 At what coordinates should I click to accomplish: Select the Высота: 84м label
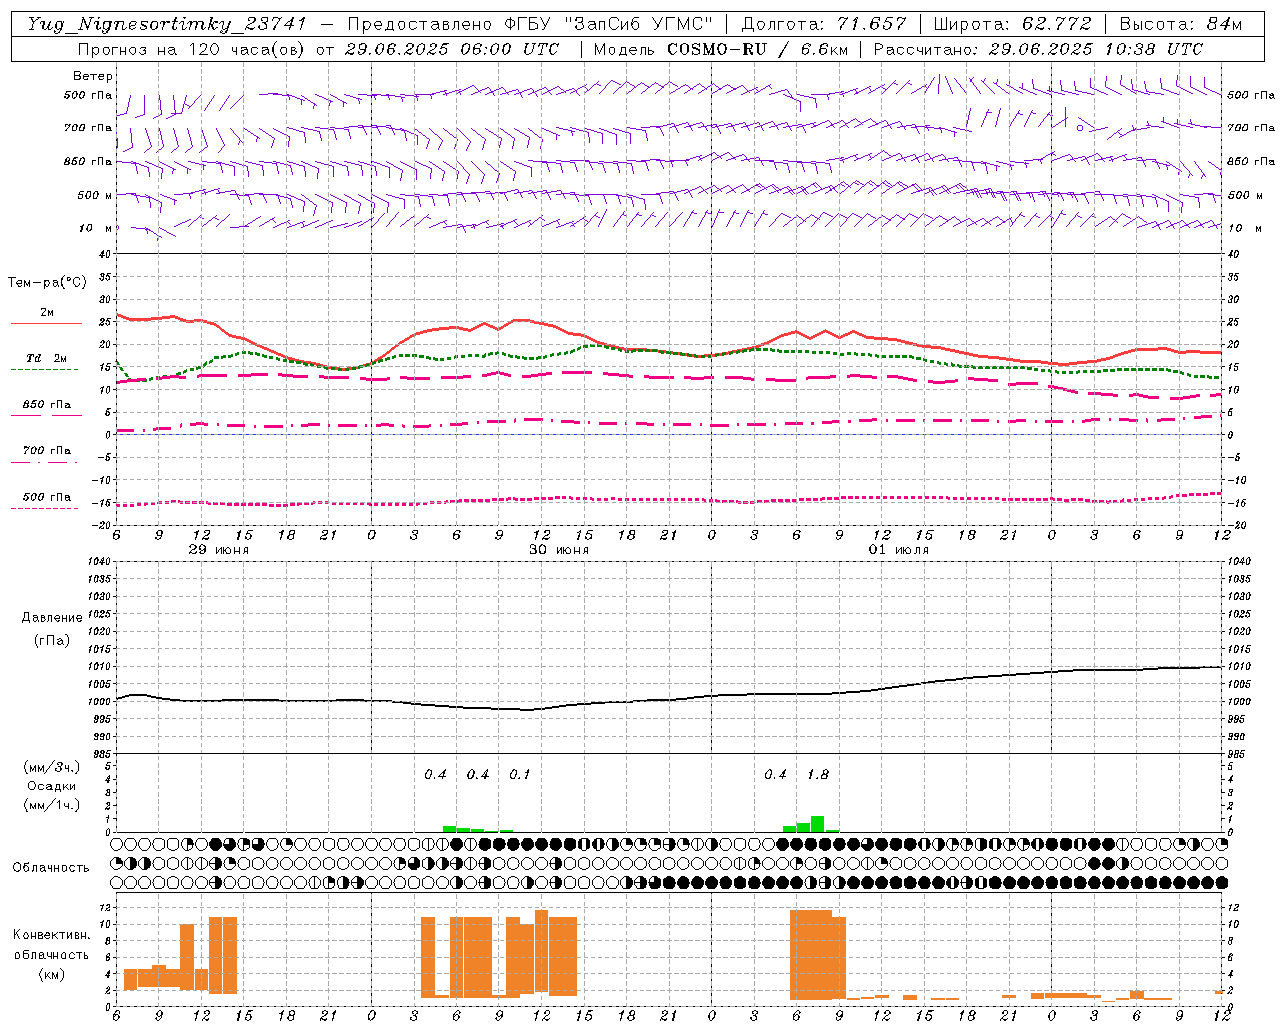click(1180, 24)
